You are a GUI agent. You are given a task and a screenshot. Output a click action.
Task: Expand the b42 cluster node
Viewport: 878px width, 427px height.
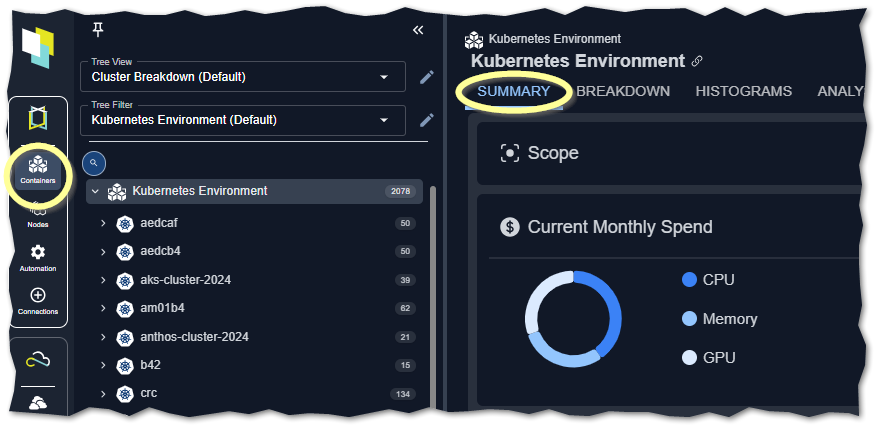103,365
